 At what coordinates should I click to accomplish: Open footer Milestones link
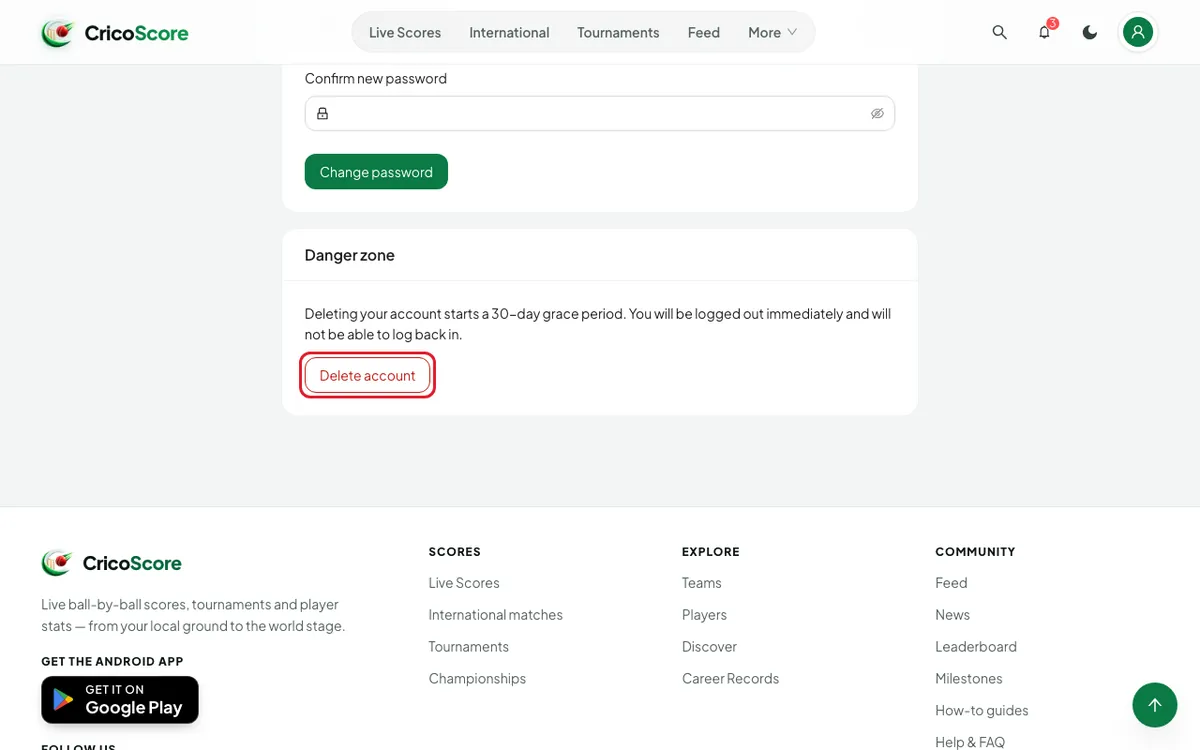[969, 679]
